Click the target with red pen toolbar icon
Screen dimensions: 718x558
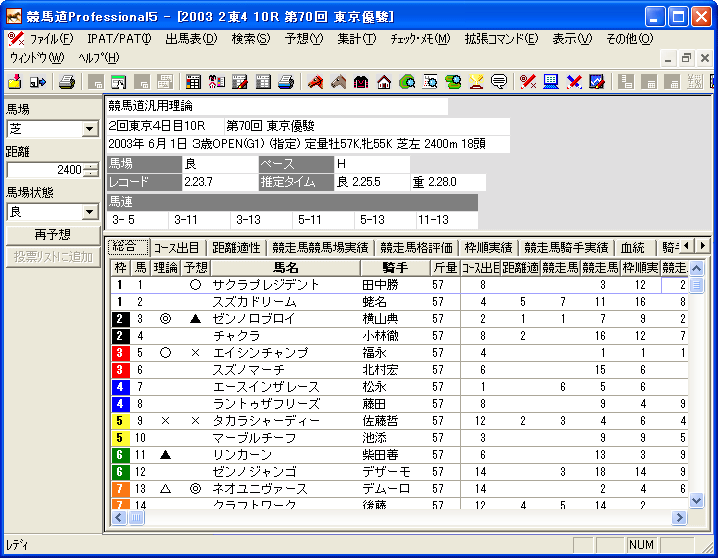(x=528, y=82)
